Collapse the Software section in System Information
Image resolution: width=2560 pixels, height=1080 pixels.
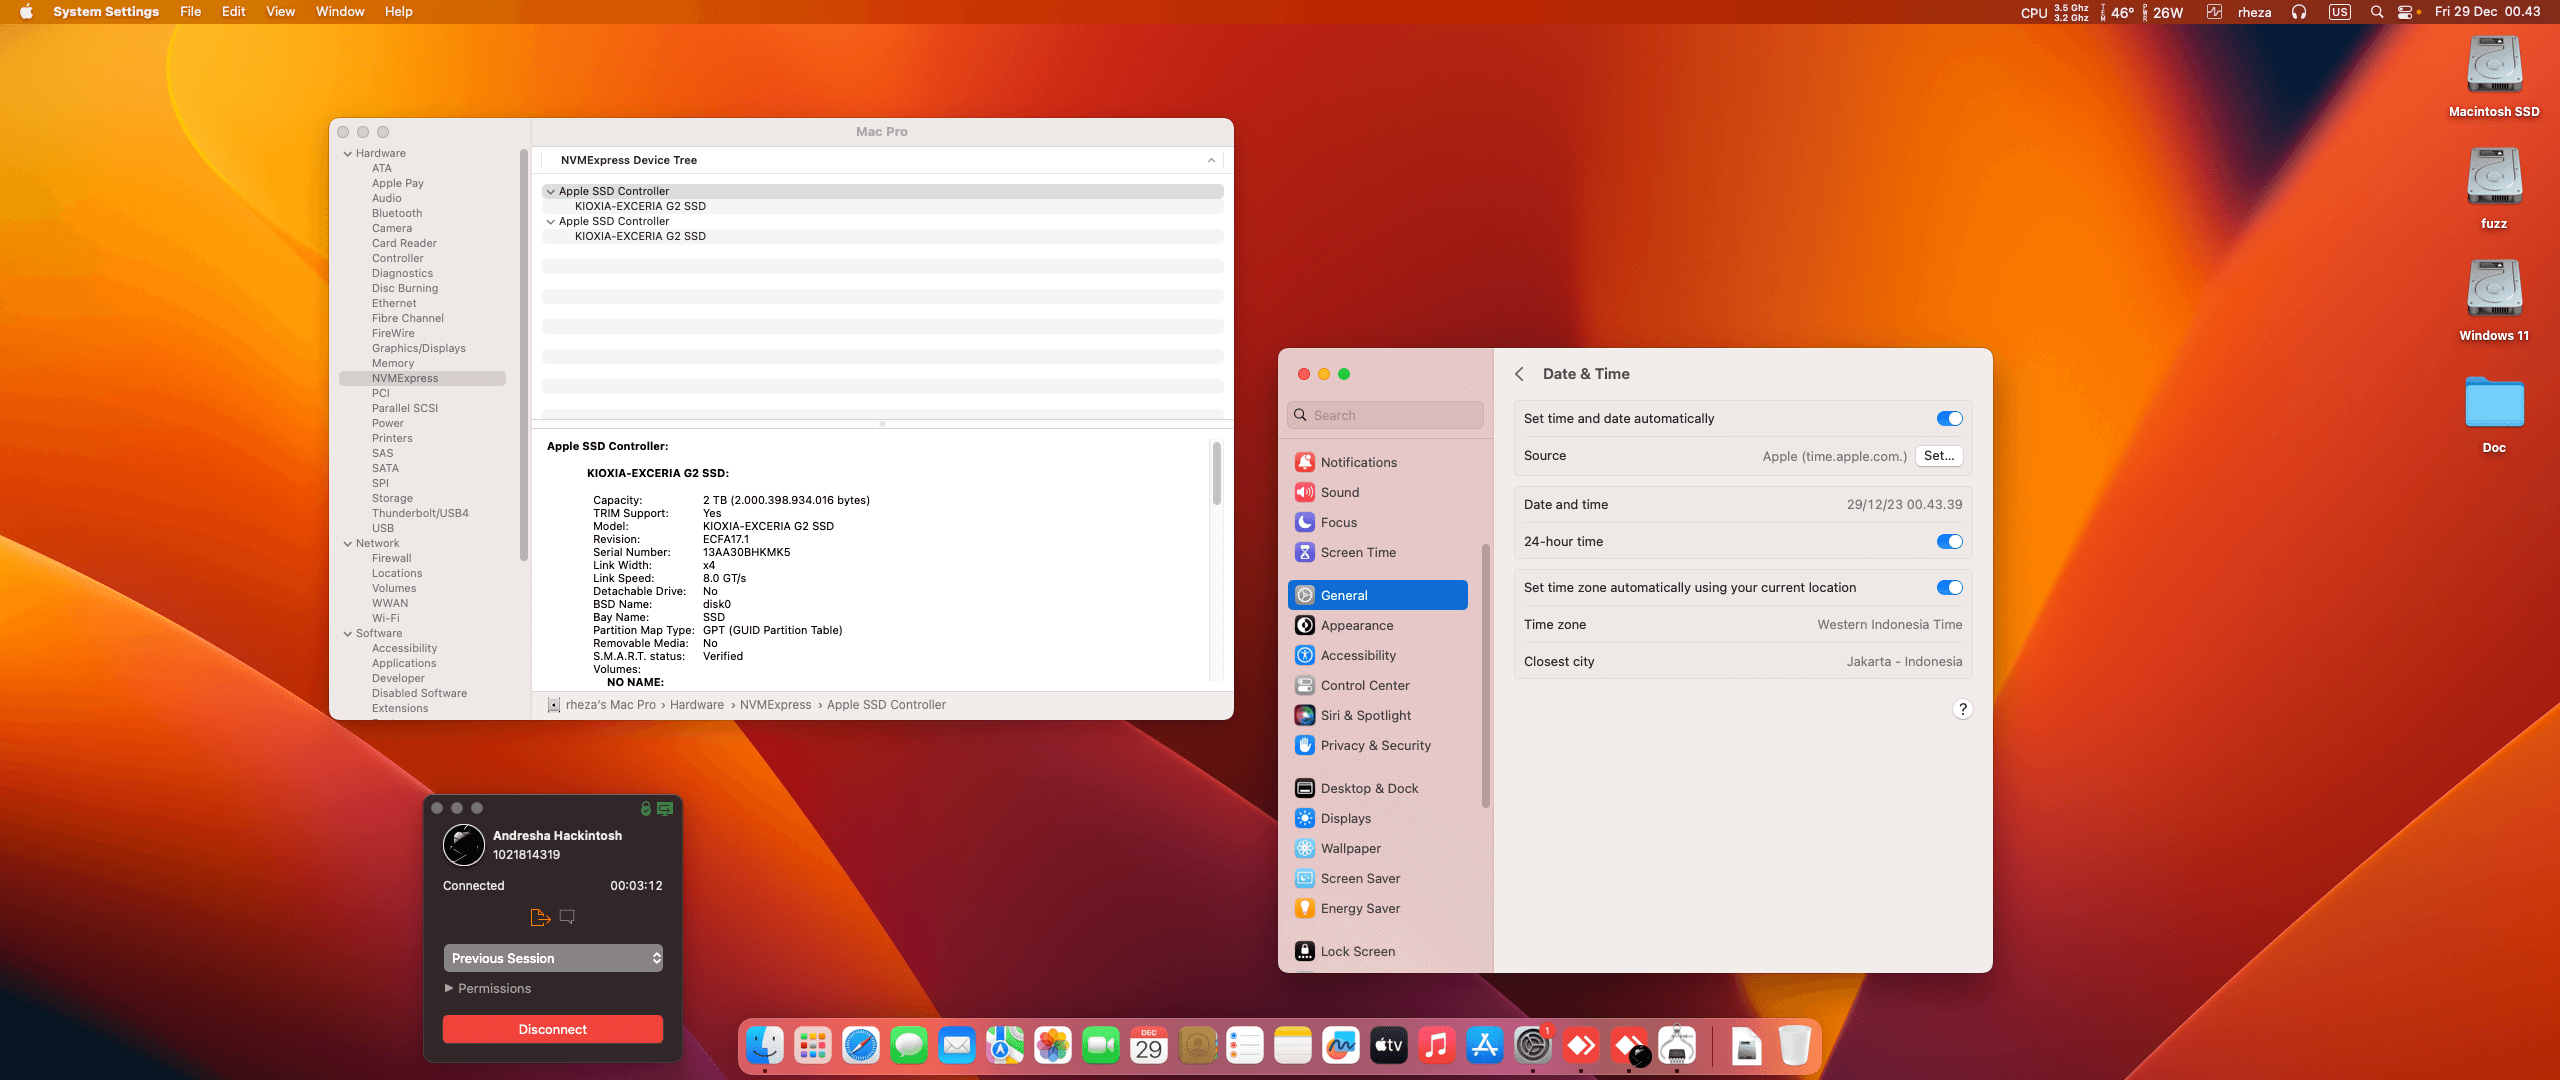pyautogui.click(x=348, y=634)
